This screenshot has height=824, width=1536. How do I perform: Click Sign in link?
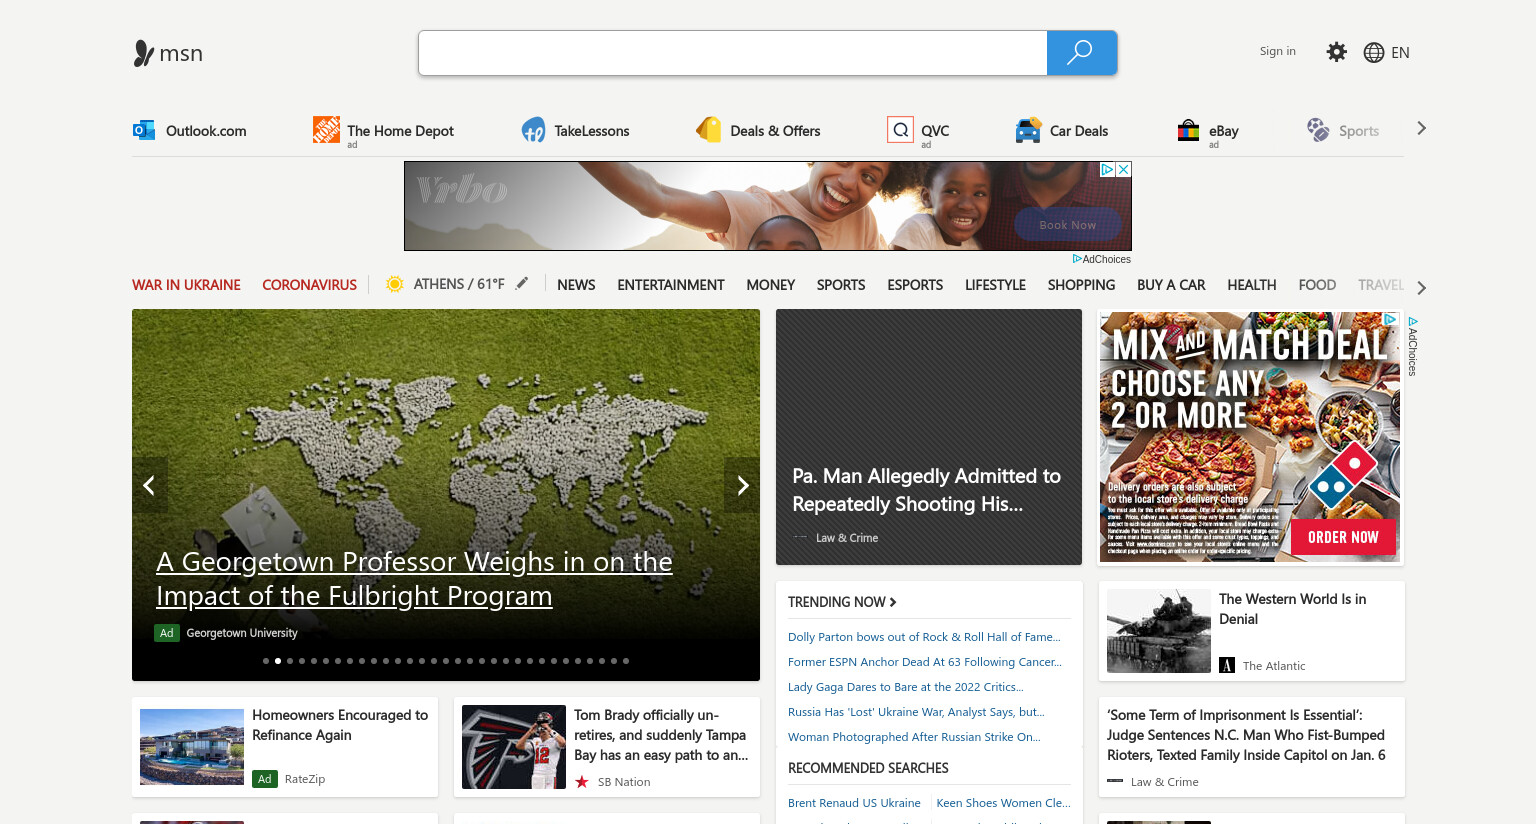[x=1277, y=51]
